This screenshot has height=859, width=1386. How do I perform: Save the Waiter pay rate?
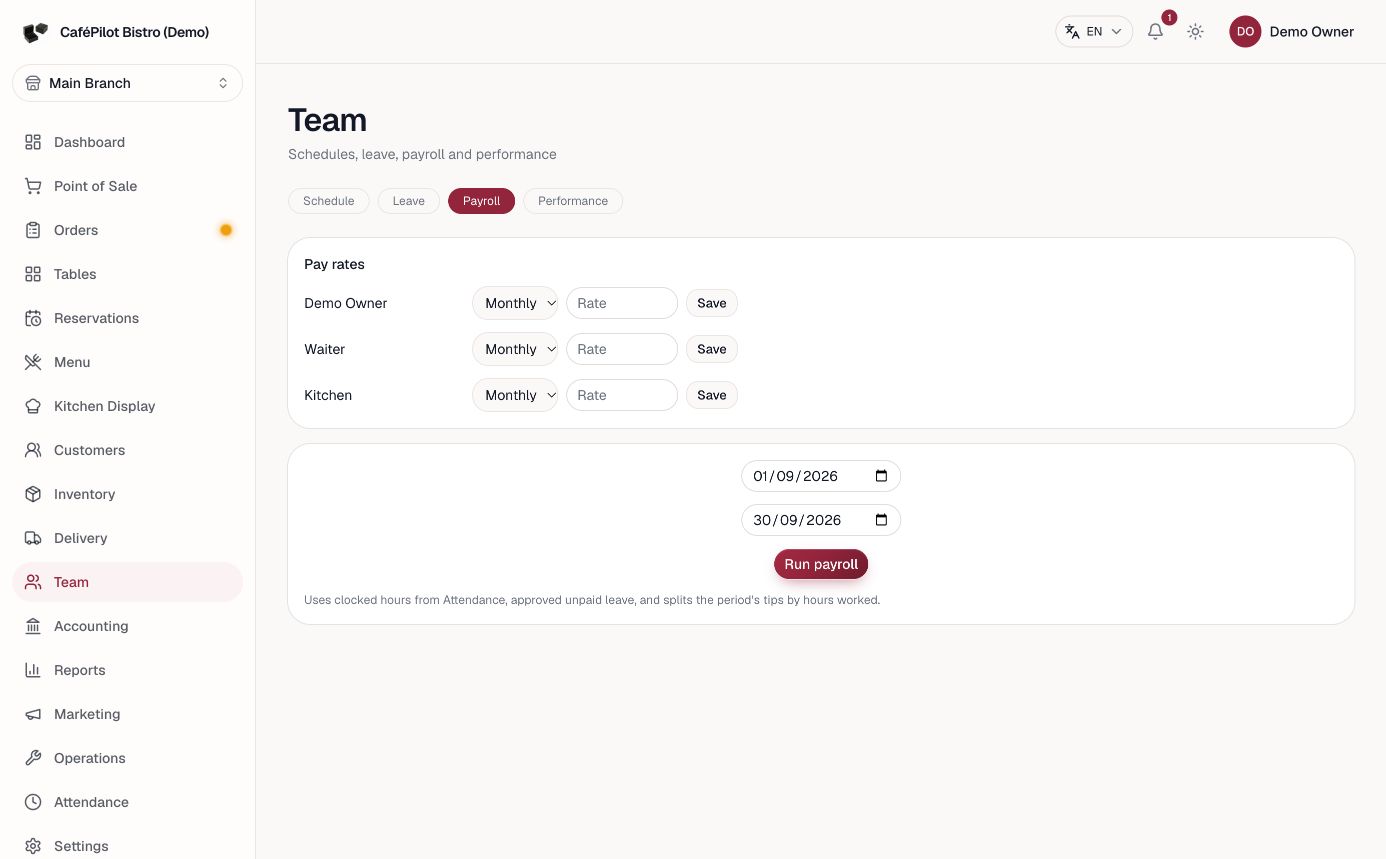712,349
